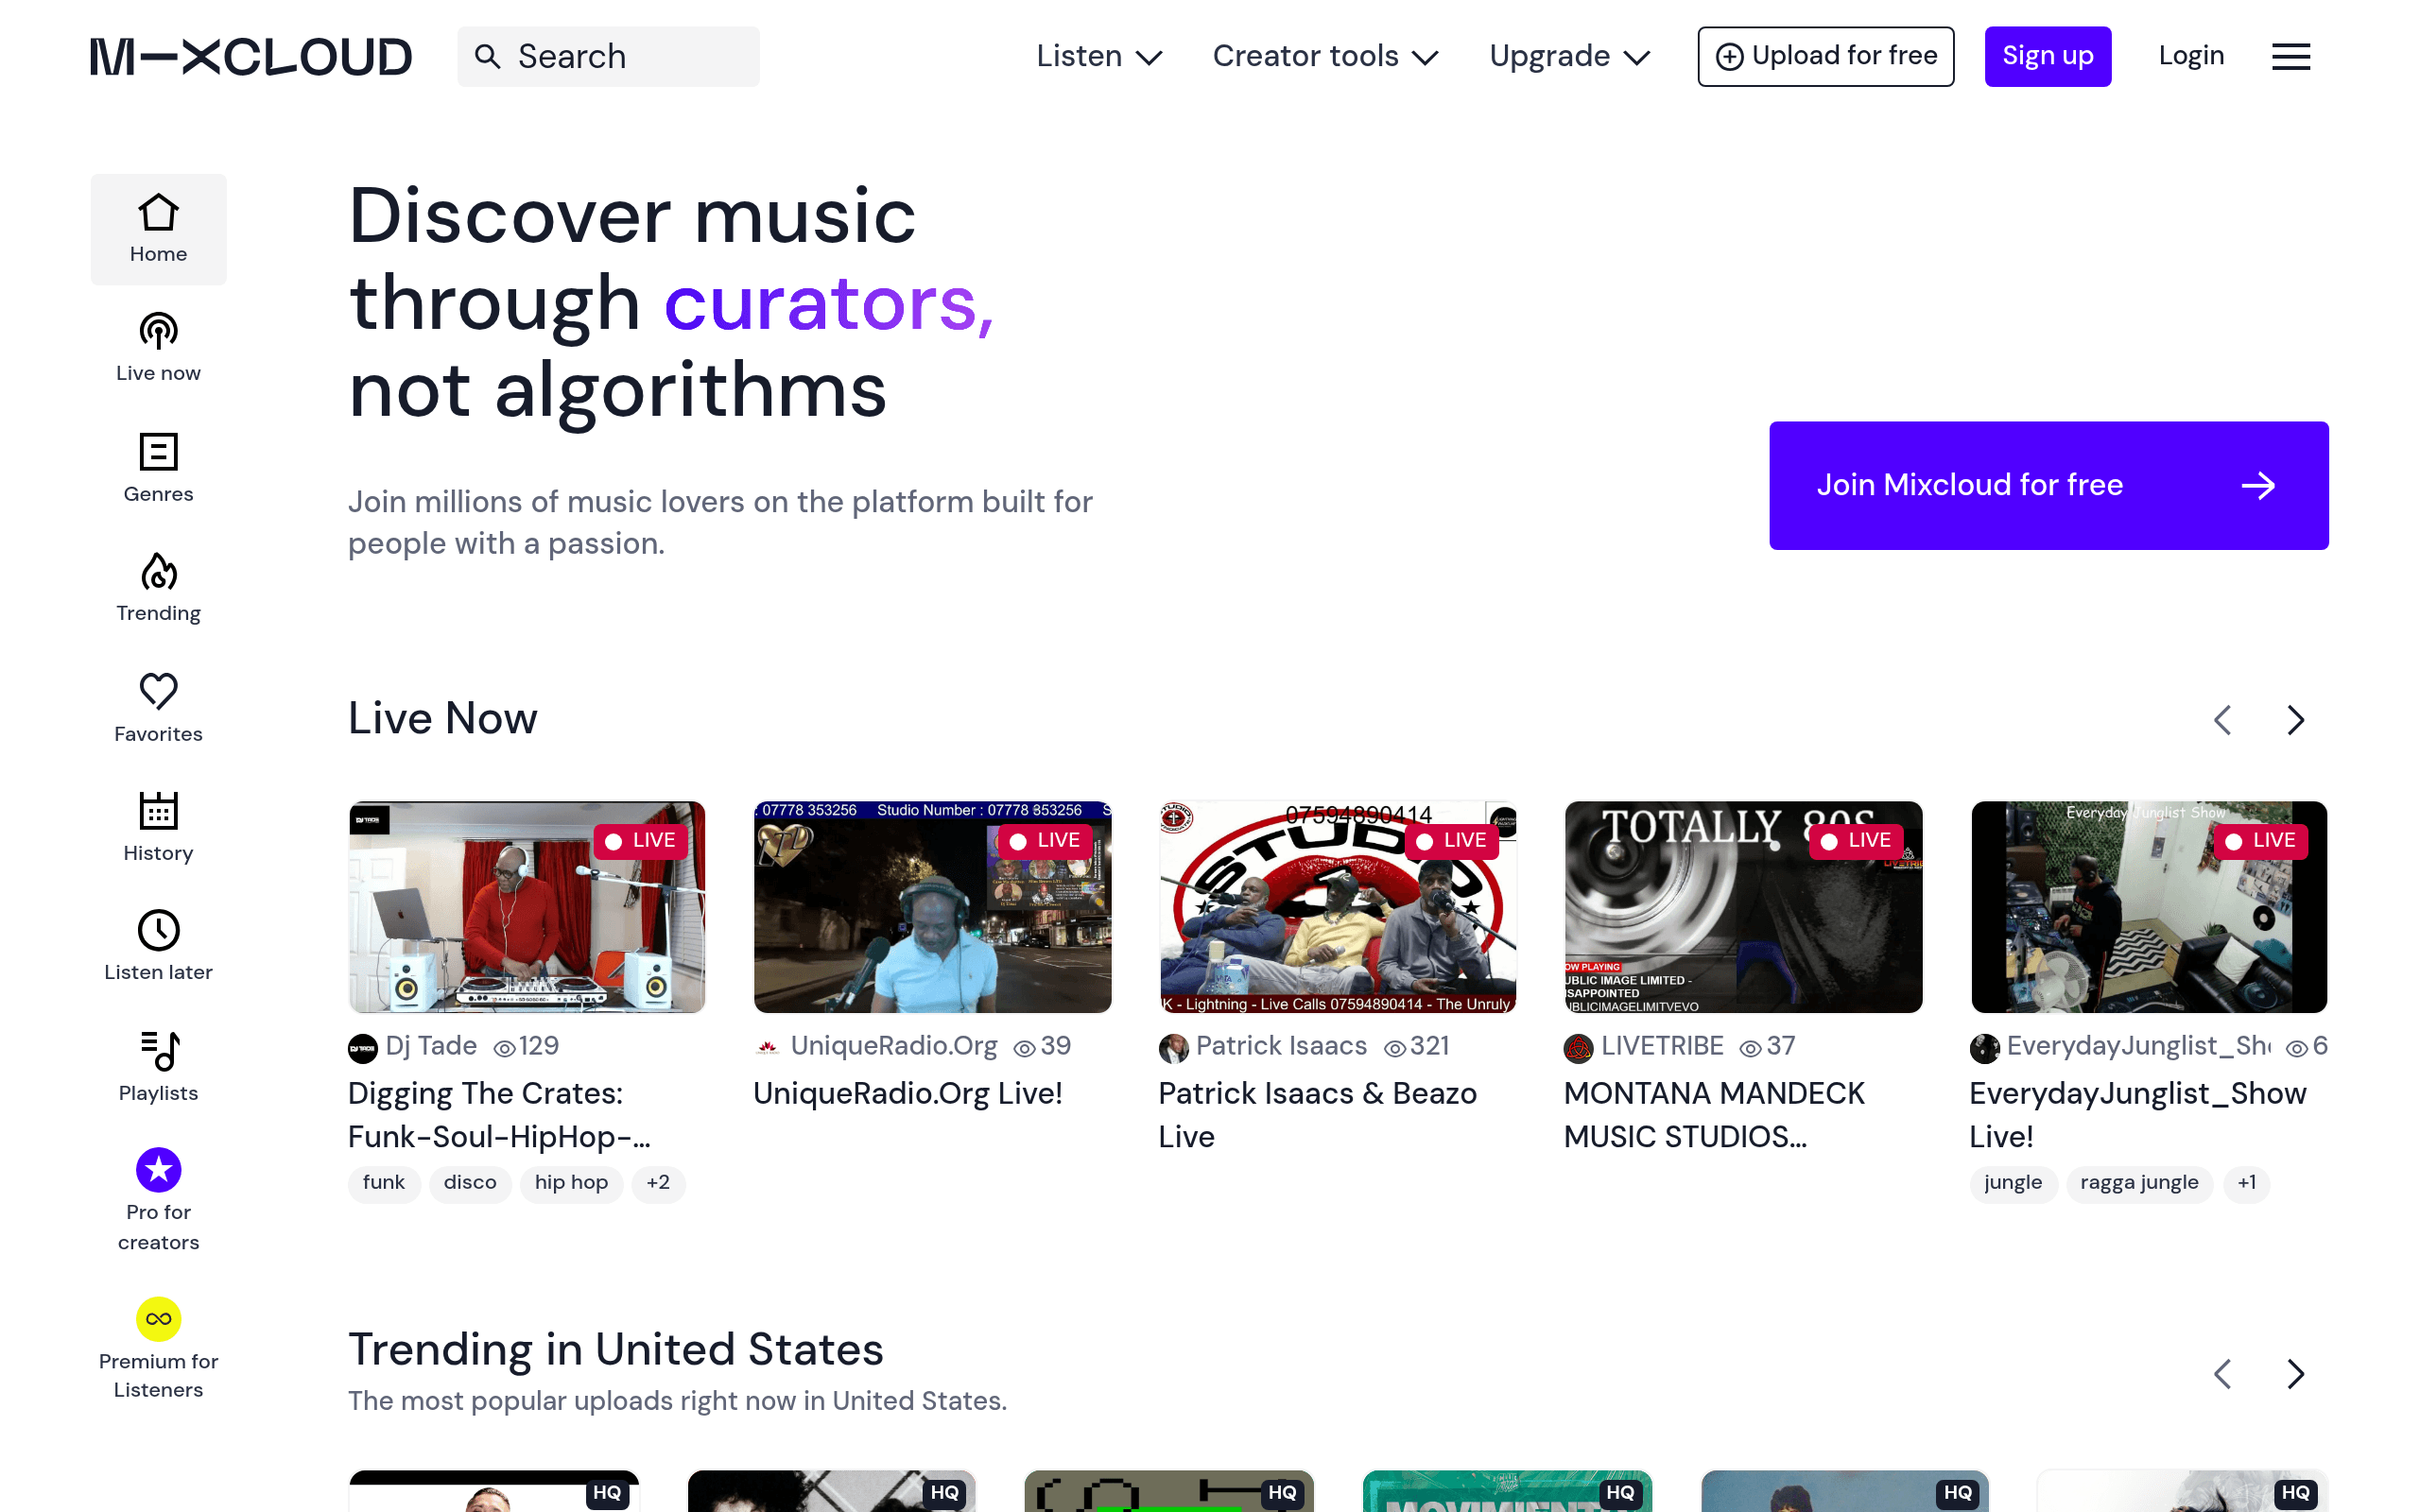Expand the Creator tools dropdown
Image resolution: width=2420 pixels, height=1512 pixels.
(1325, 57)
